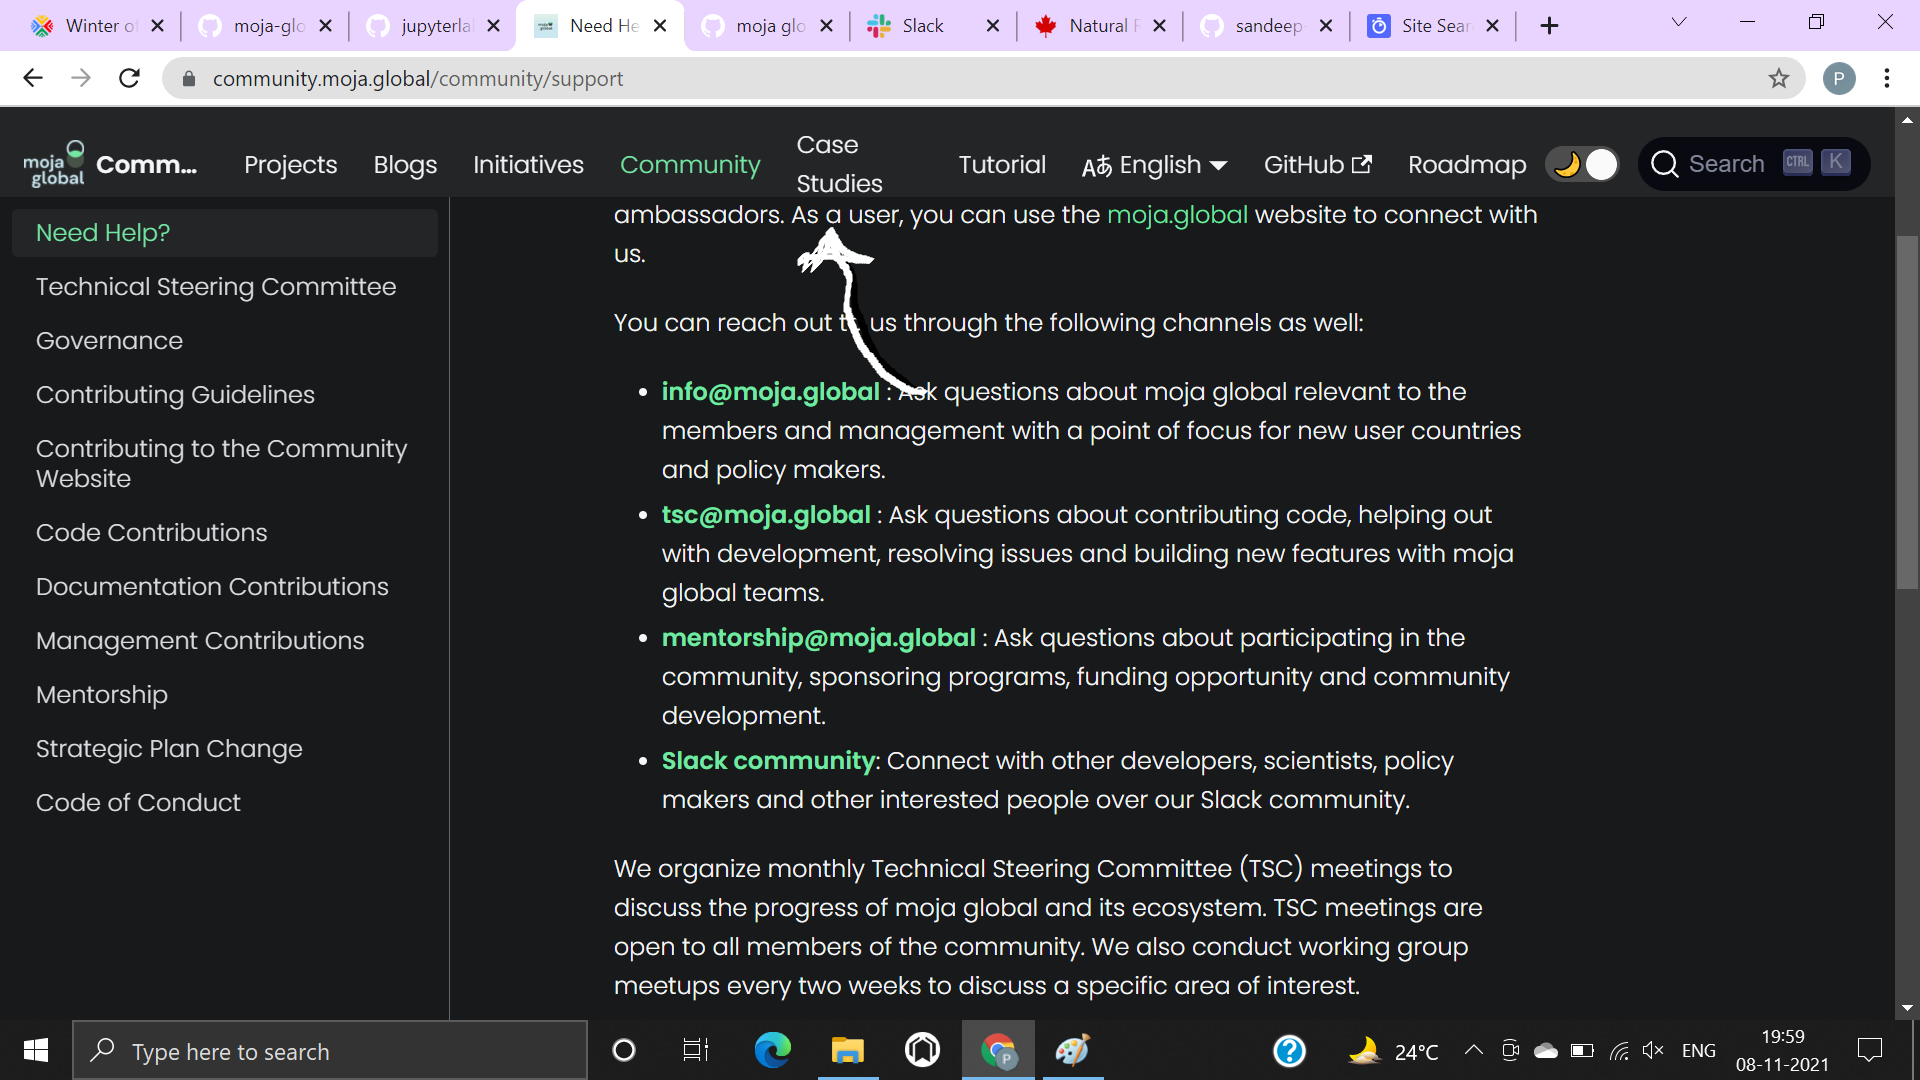Viewport: 1920px width, 1080px height.
Task: Open the Code of Conduct page
Action: point(137,802)
